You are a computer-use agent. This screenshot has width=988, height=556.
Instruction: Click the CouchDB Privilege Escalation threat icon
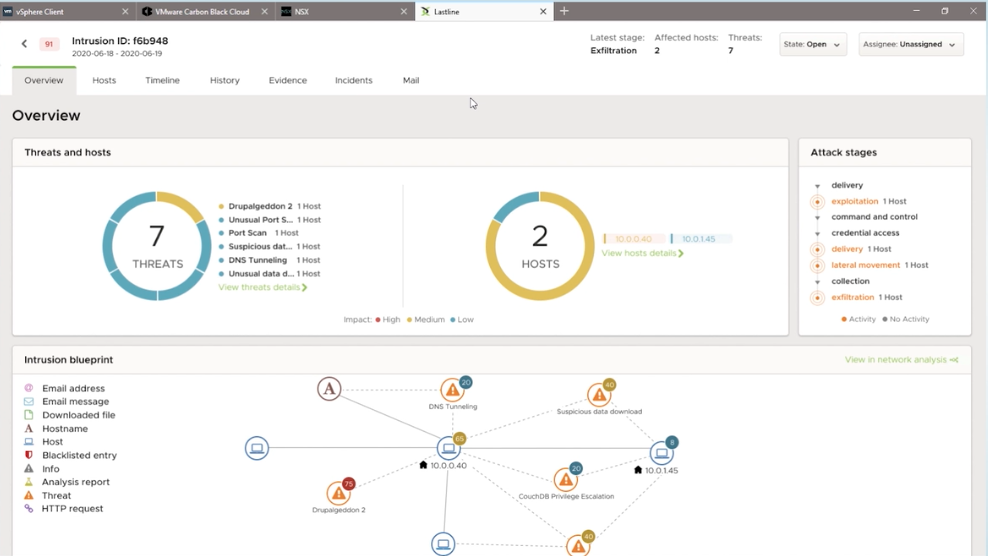tap(565, 480)
